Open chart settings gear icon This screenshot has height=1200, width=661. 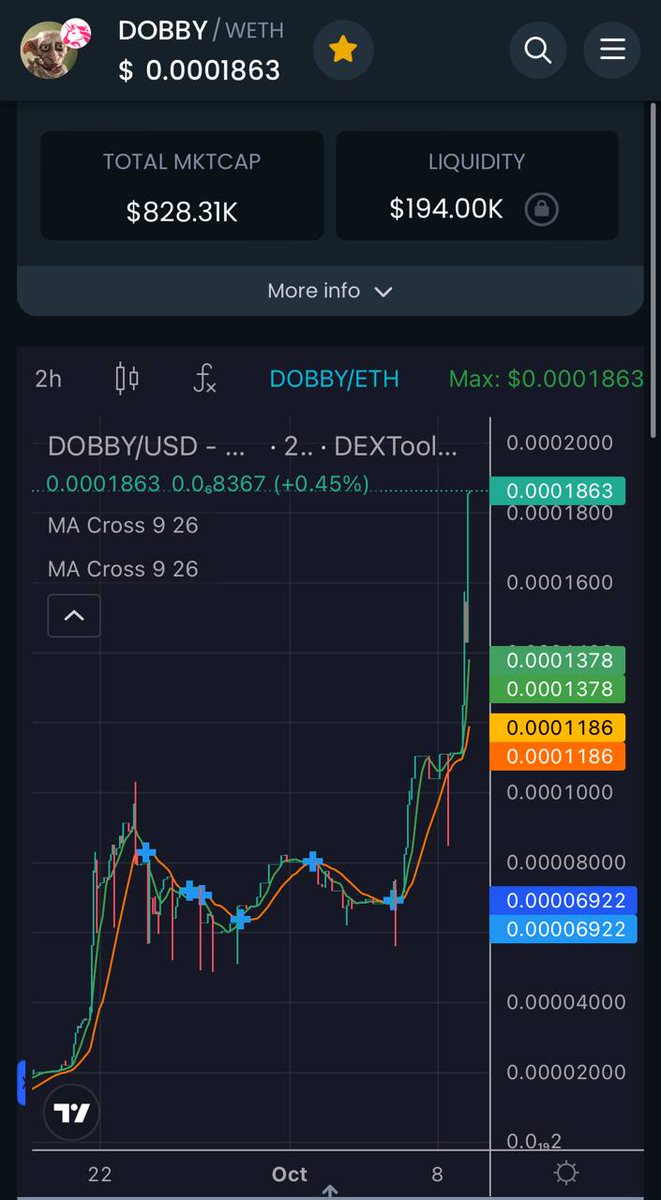click(566, 1173)
